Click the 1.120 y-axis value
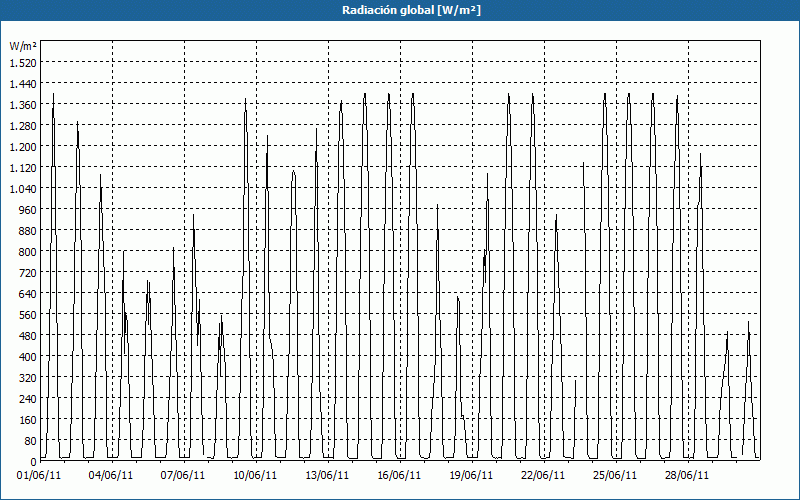The height and width of the screenshot is (500, 800). point(23,167)
